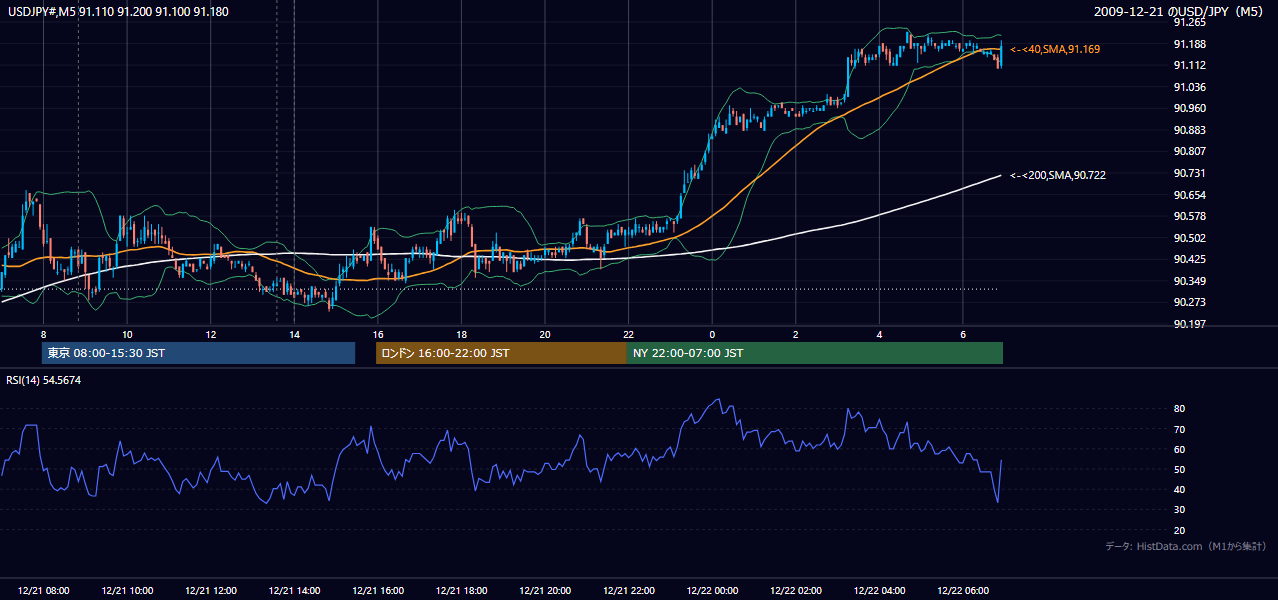Click the 90.731 price axis label
Image resolution: width=1278 pixels, height=600 pixels.
pyautogui.click(x=1190, y=173)
